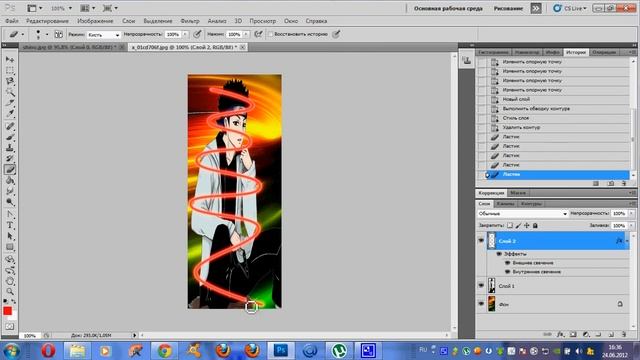Hide the Слой 2 layer

[x=481, y=241]
